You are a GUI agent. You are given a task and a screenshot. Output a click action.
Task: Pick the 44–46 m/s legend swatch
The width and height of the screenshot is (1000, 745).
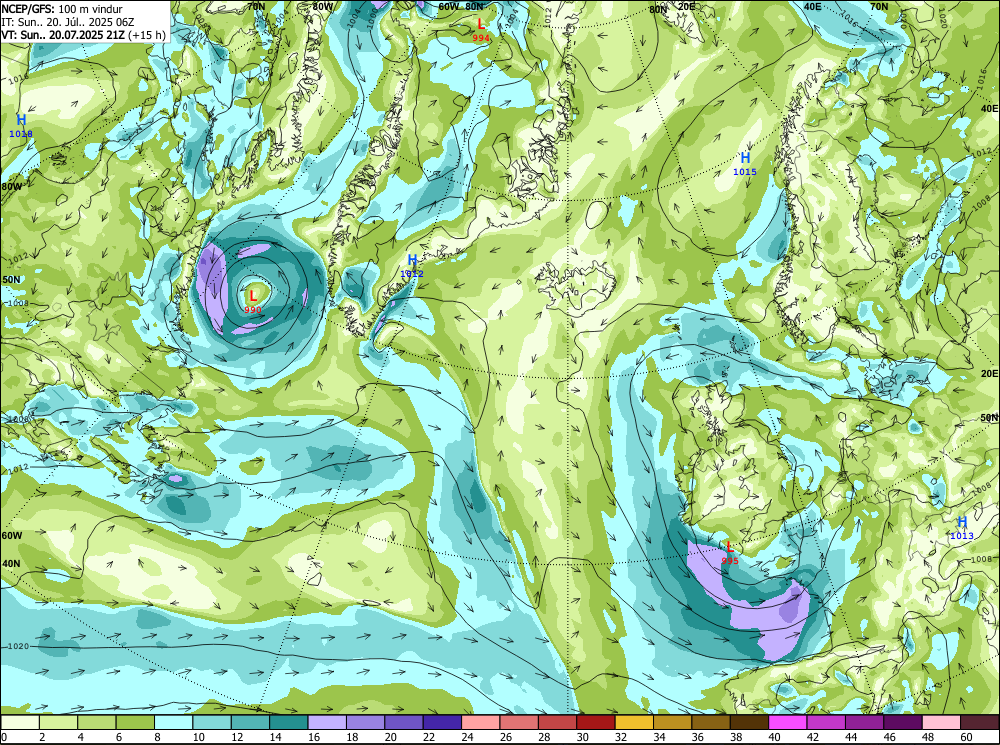click(865, 722)
